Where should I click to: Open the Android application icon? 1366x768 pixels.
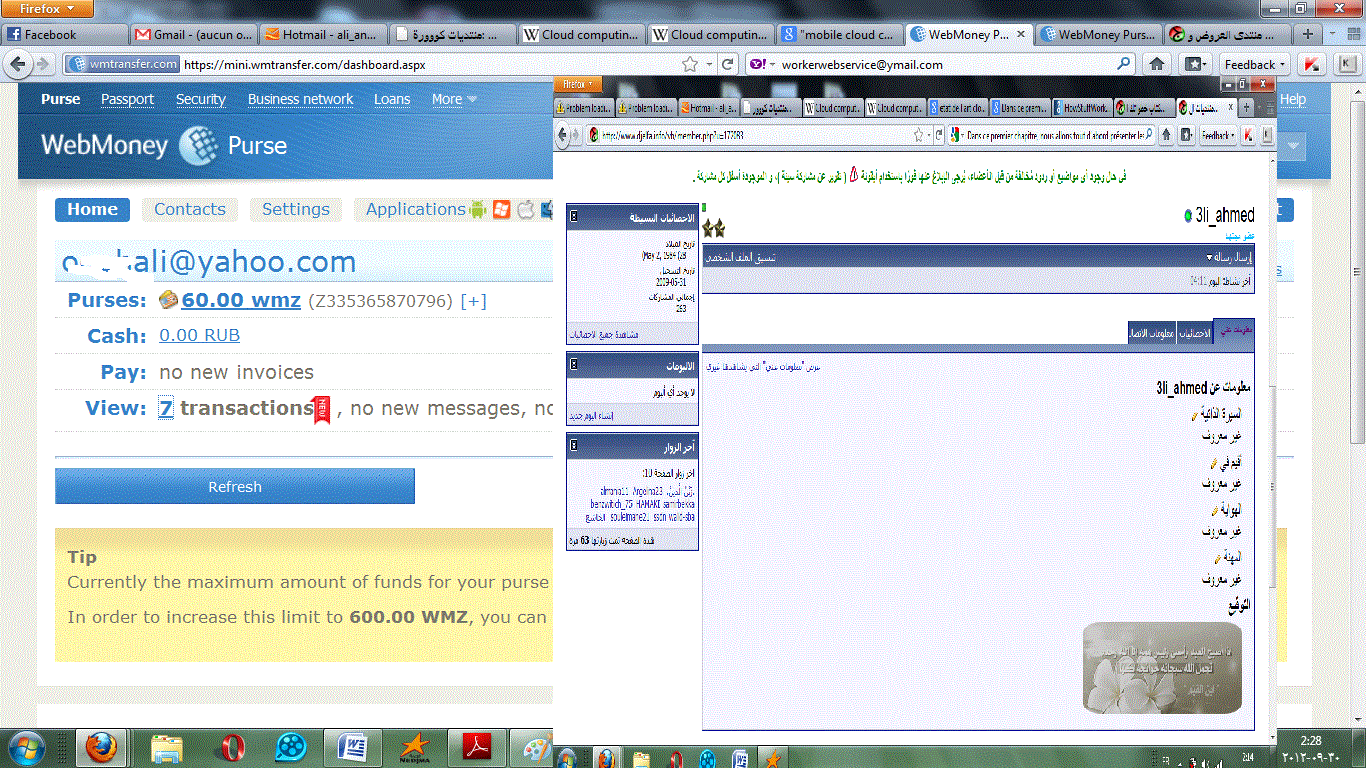click(478, 209)
